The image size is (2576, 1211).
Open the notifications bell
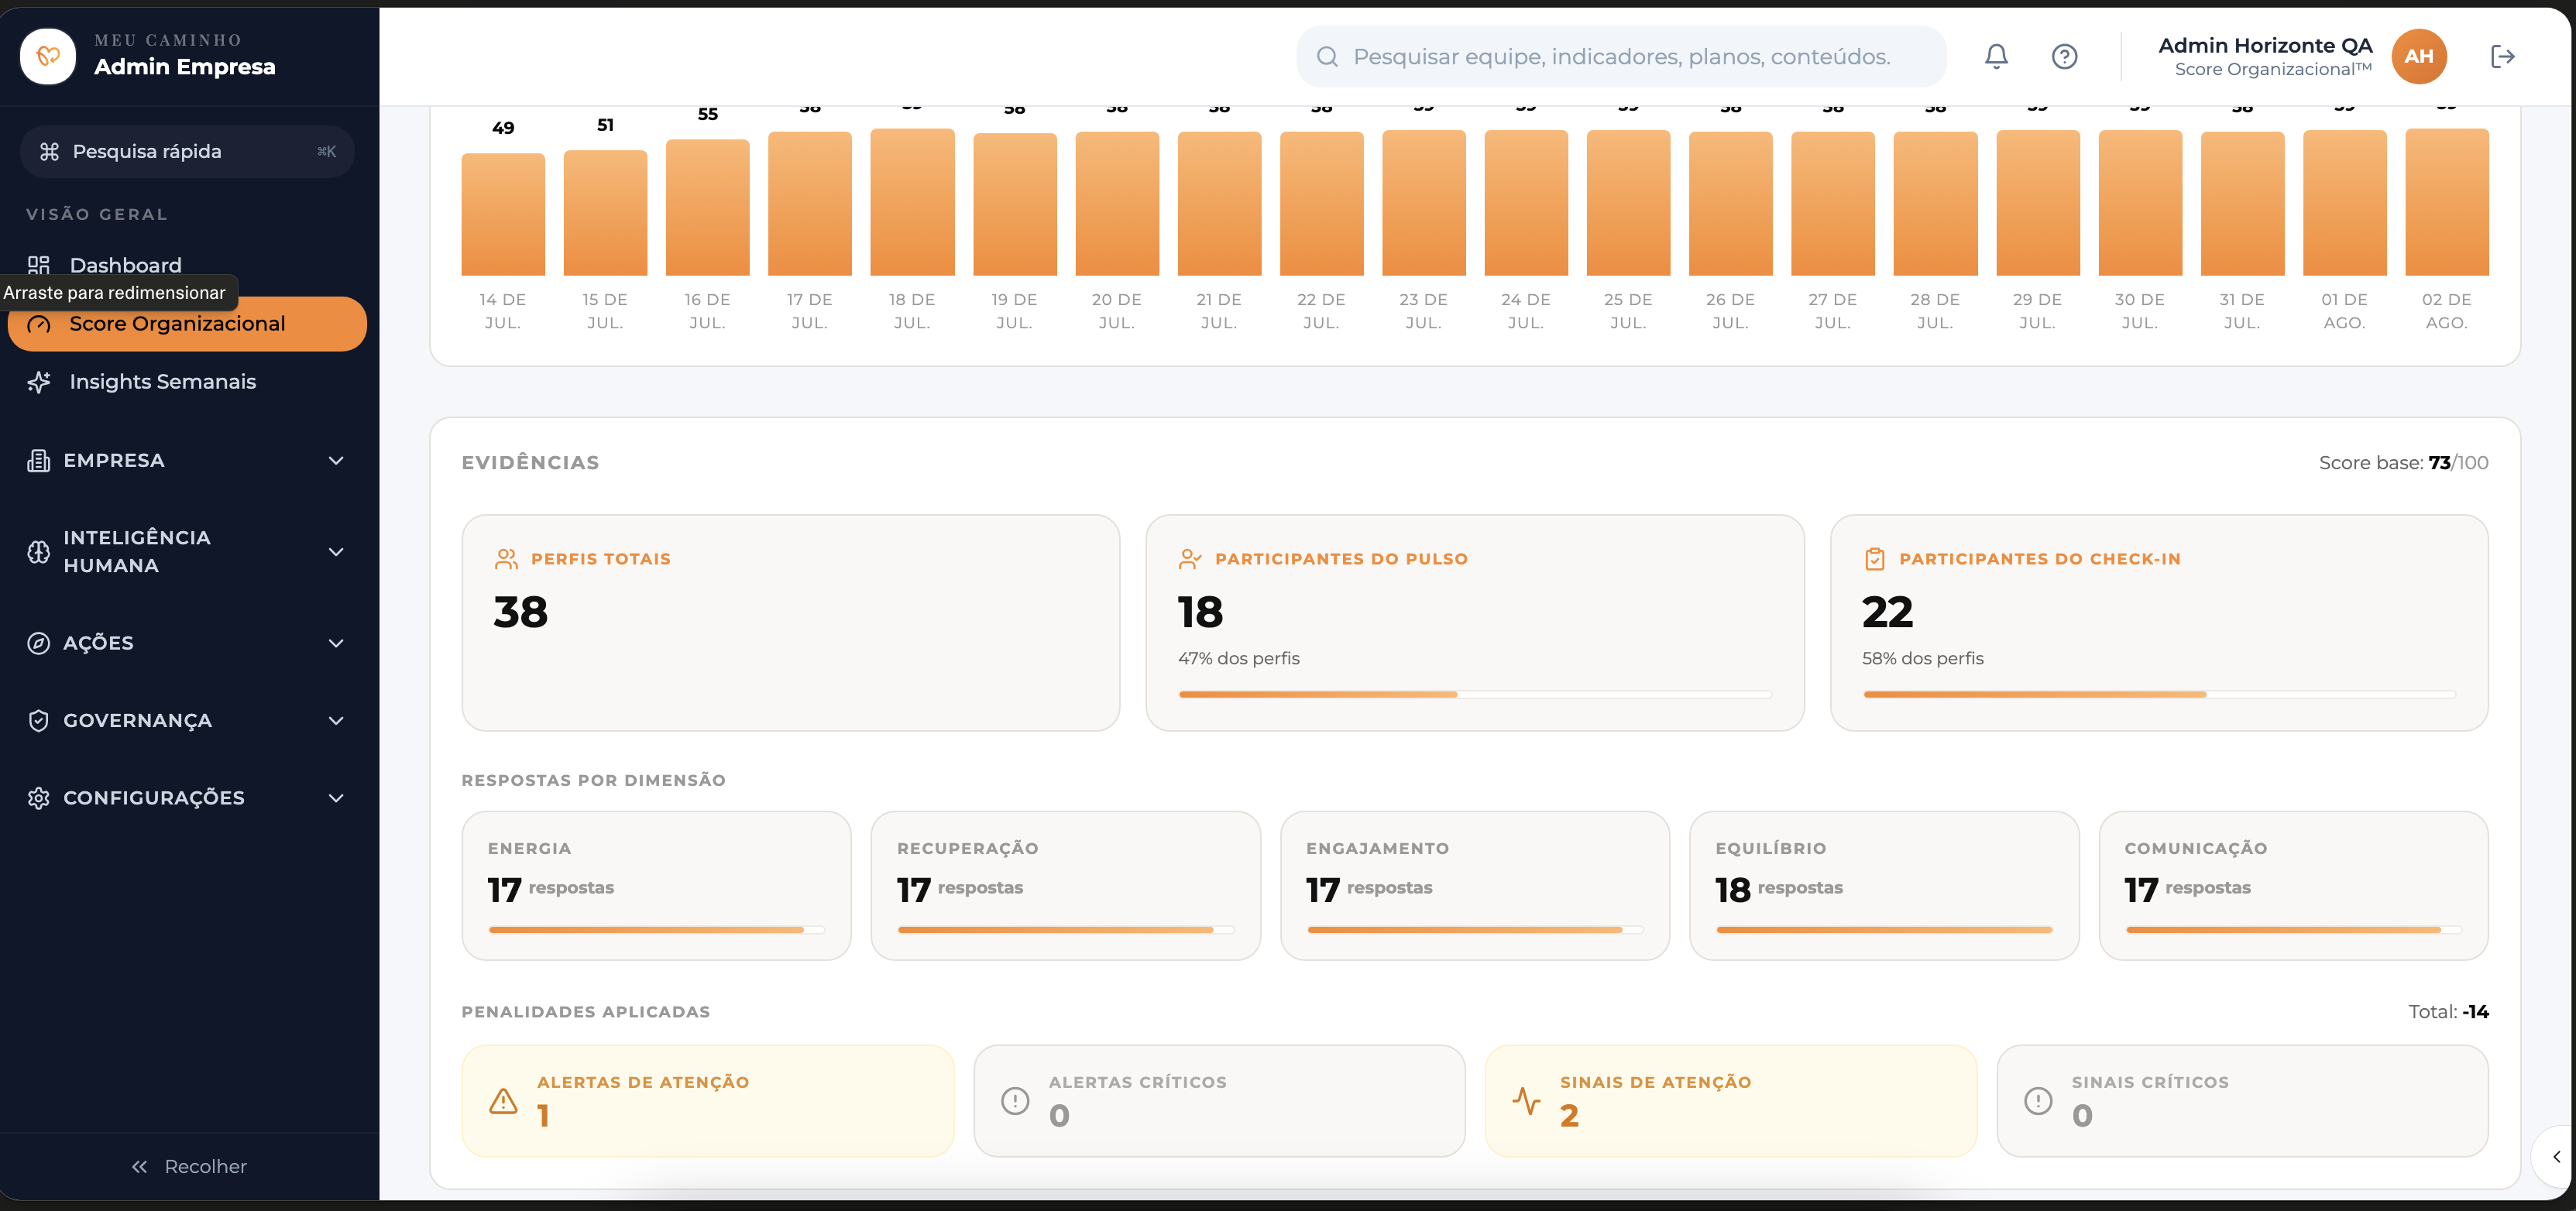point(1996,56)
